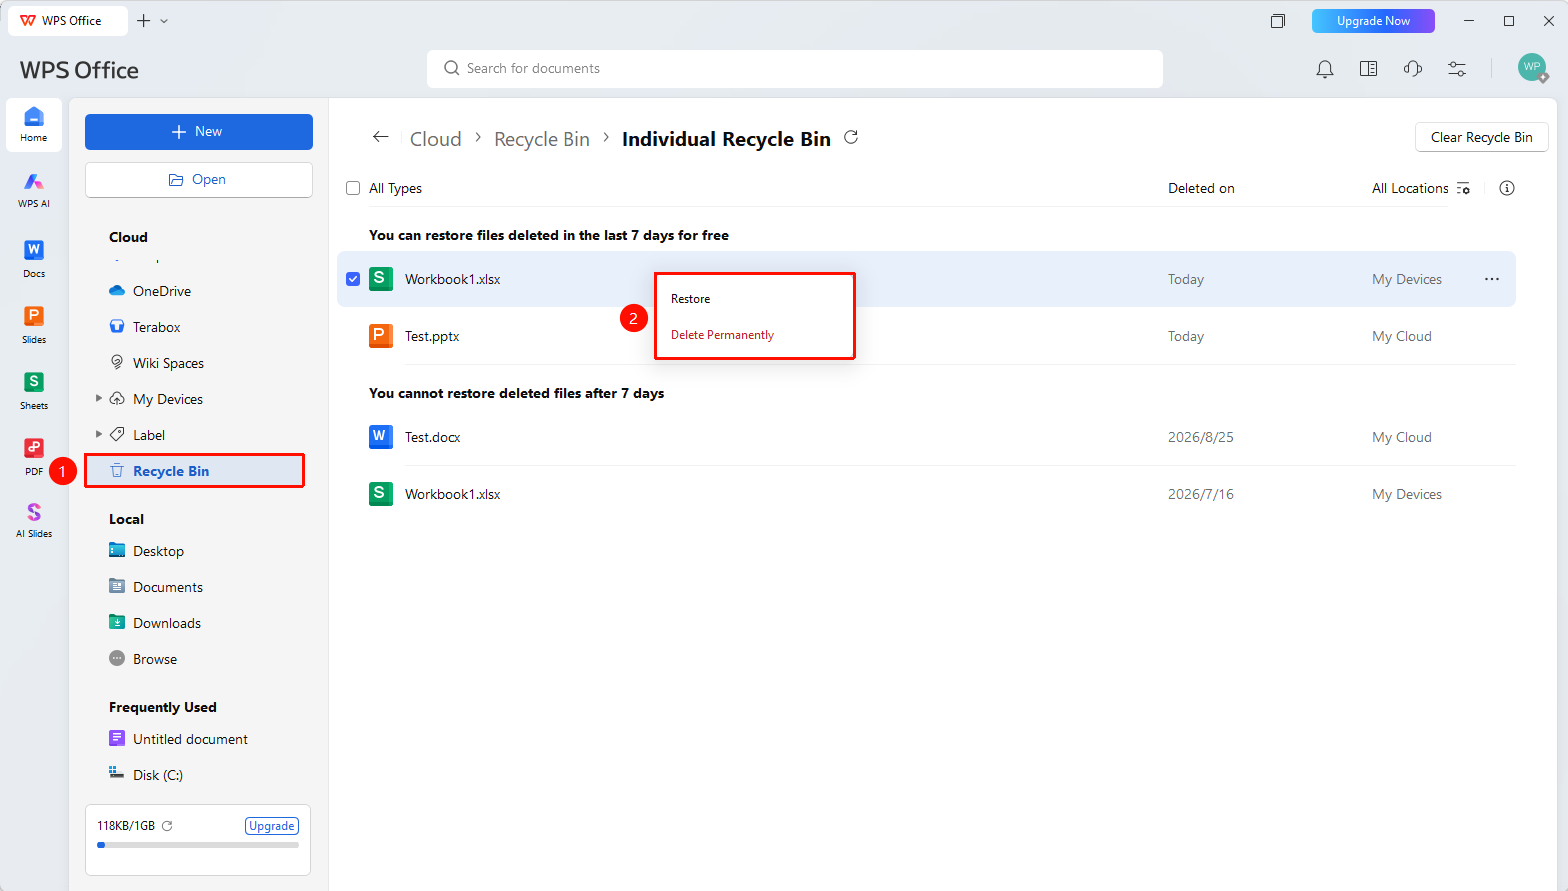Choose Restore from the context menu

coord(691,299)
